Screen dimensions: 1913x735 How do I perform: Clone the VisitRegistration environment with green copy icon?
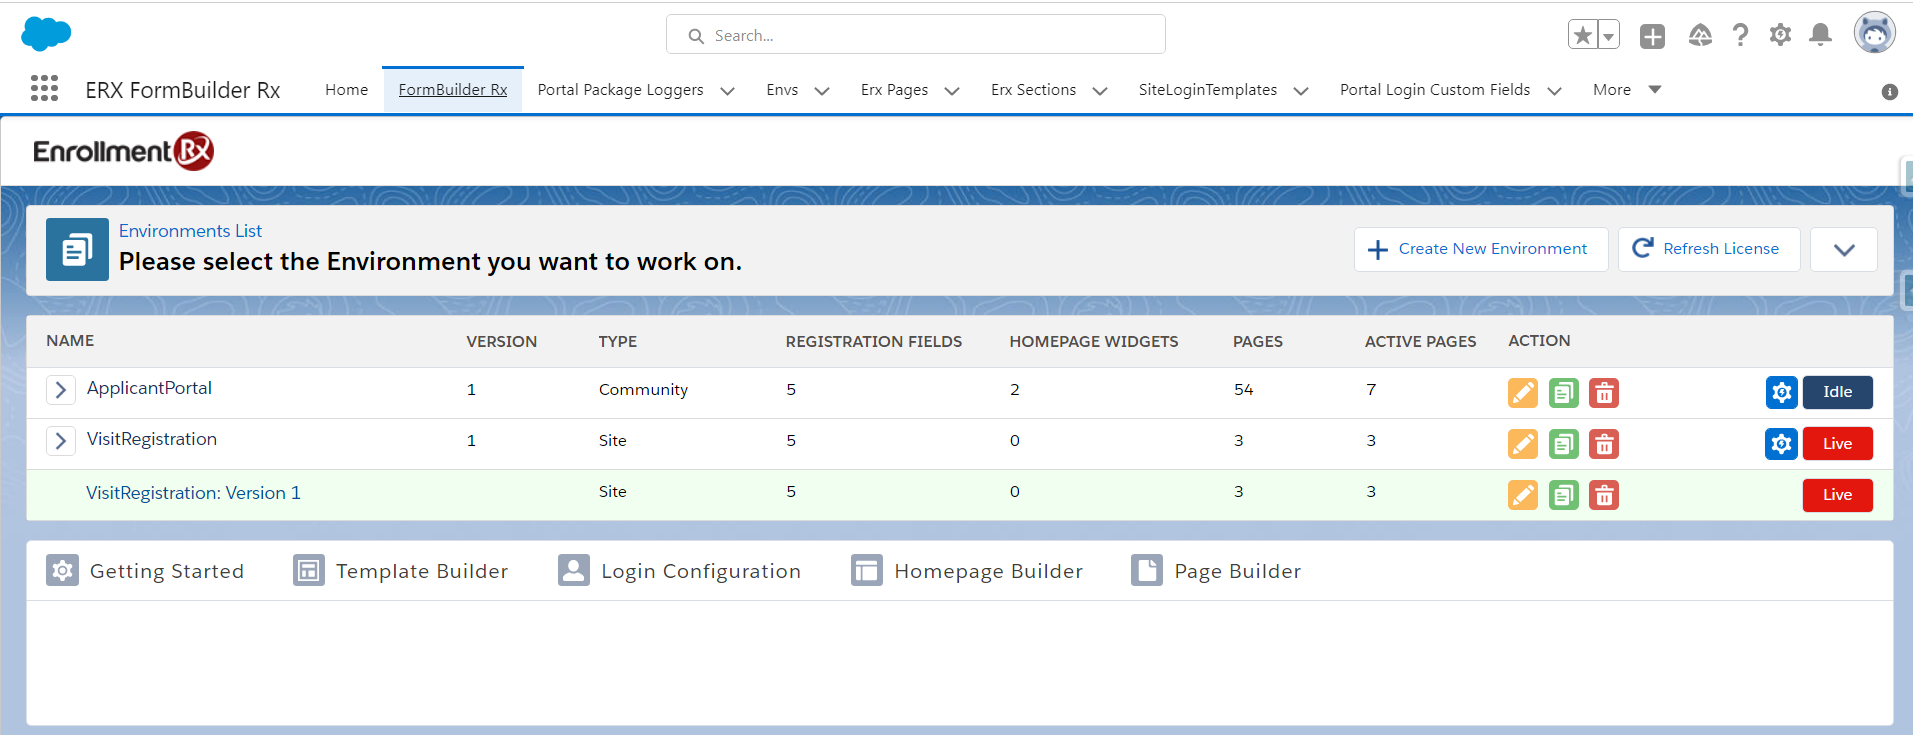(1563, 444)
